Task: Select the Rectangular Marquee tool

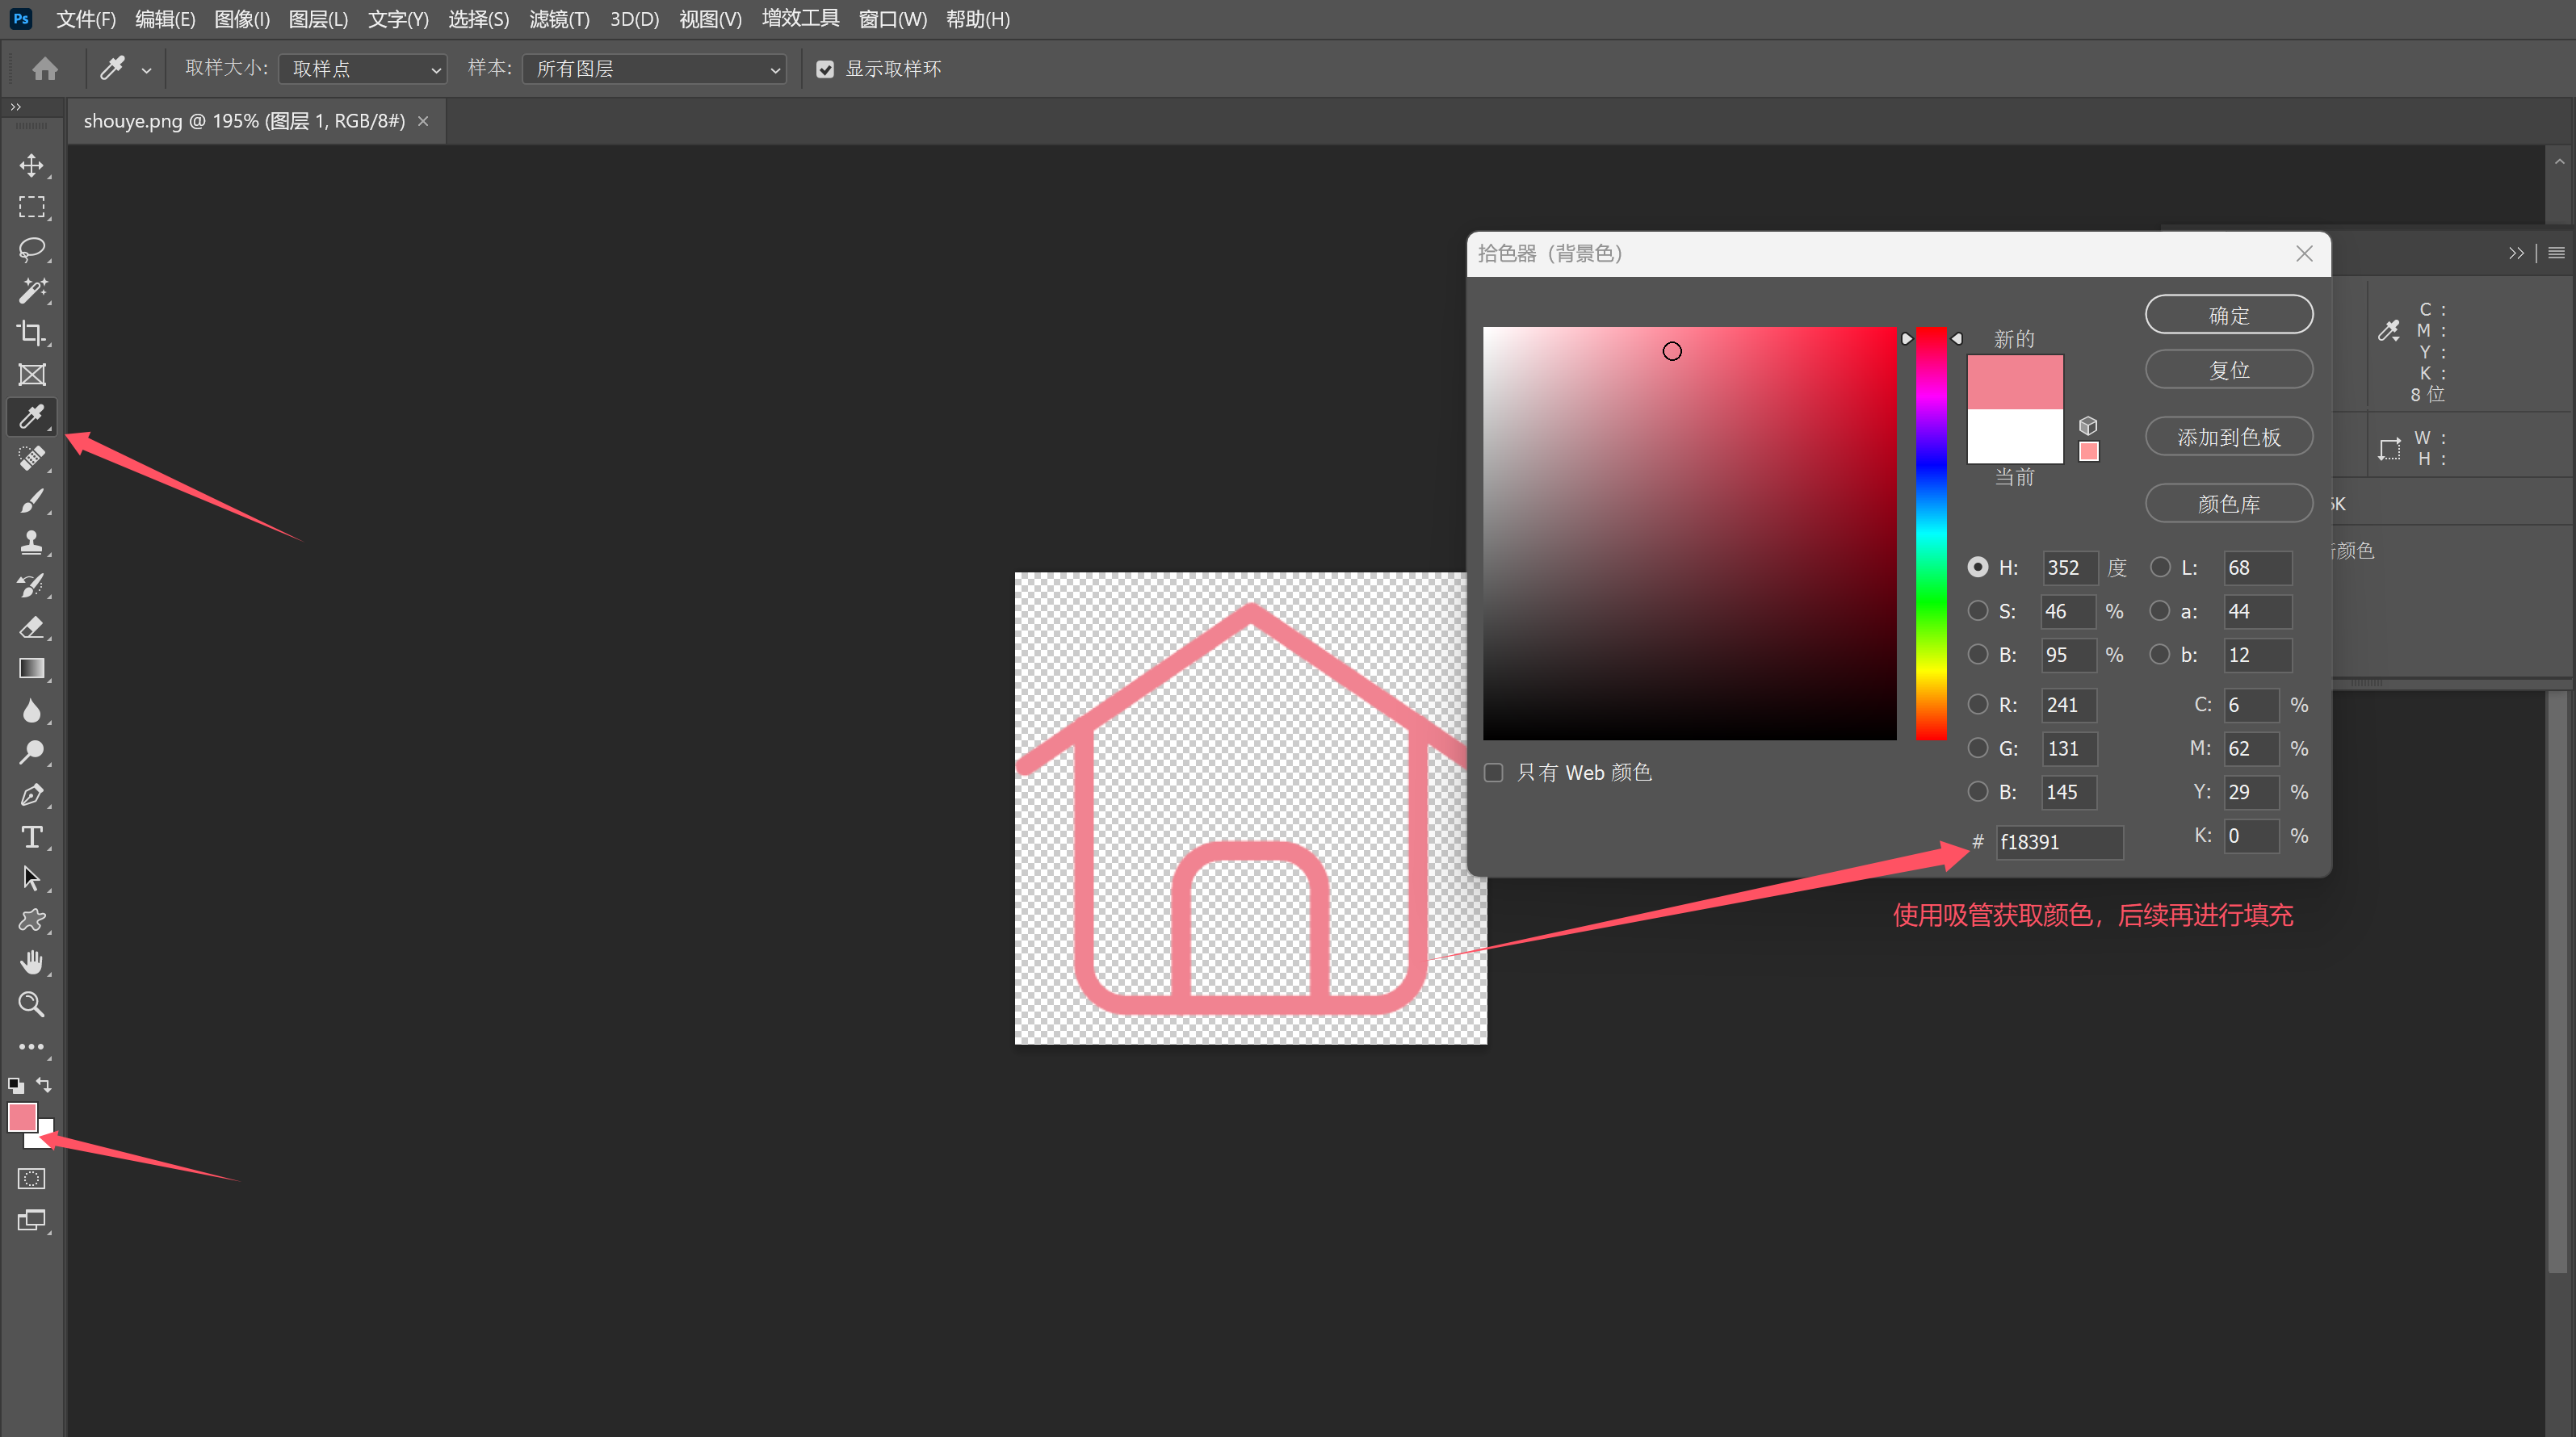Action: [x=31, y=207]
